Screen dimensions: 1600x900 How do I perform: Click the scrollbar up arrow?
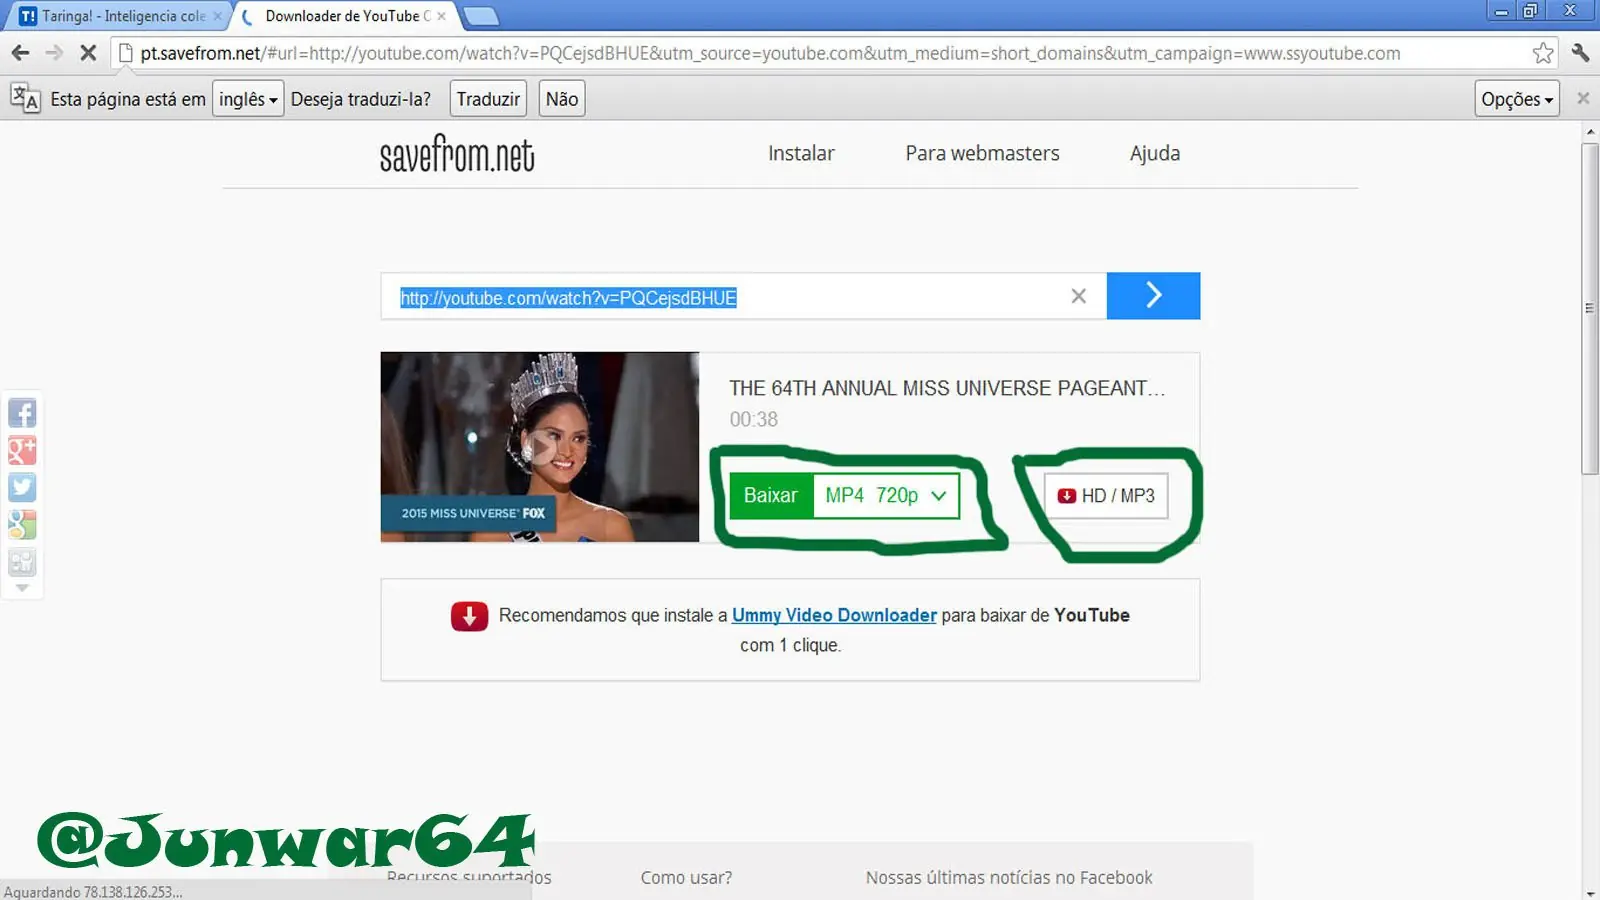pos(1590,131)
